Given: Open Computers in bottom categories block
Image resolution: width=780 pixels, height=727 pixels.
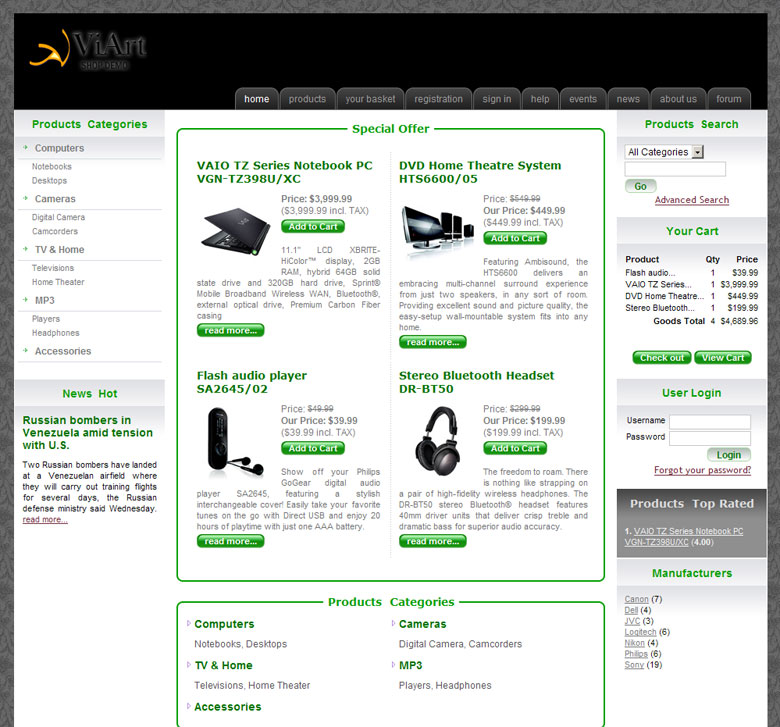Looking at the screenshot, I should (x=224, y=624).
